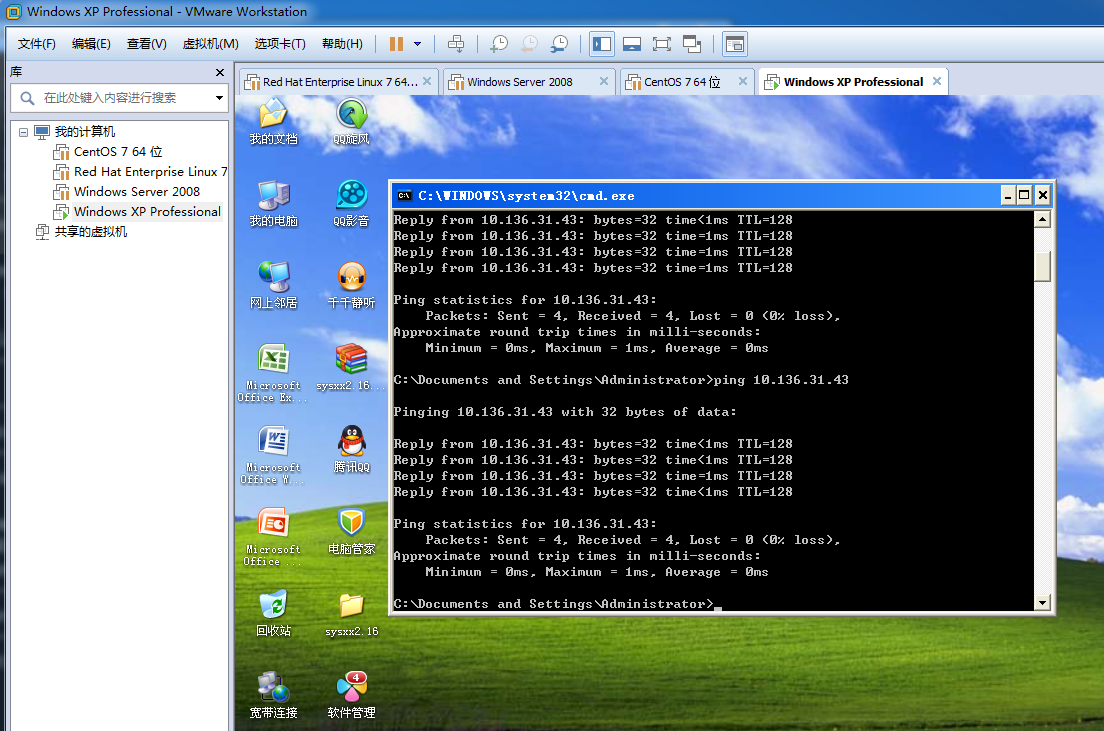Click the Microsoft Office Excel desktop icon
Viewport: 1104px width, 731px height.
[x=273, y=372]
